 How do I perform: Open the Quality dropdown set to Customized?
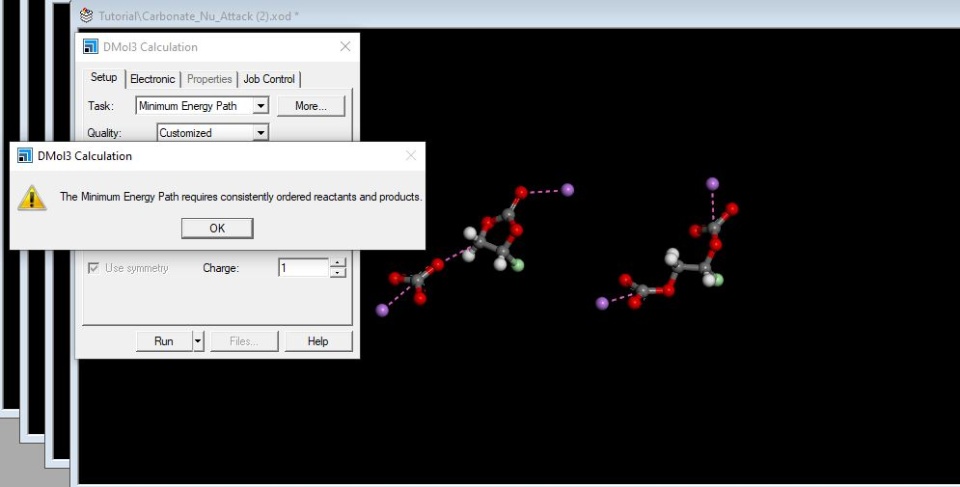tap(261, 133)
